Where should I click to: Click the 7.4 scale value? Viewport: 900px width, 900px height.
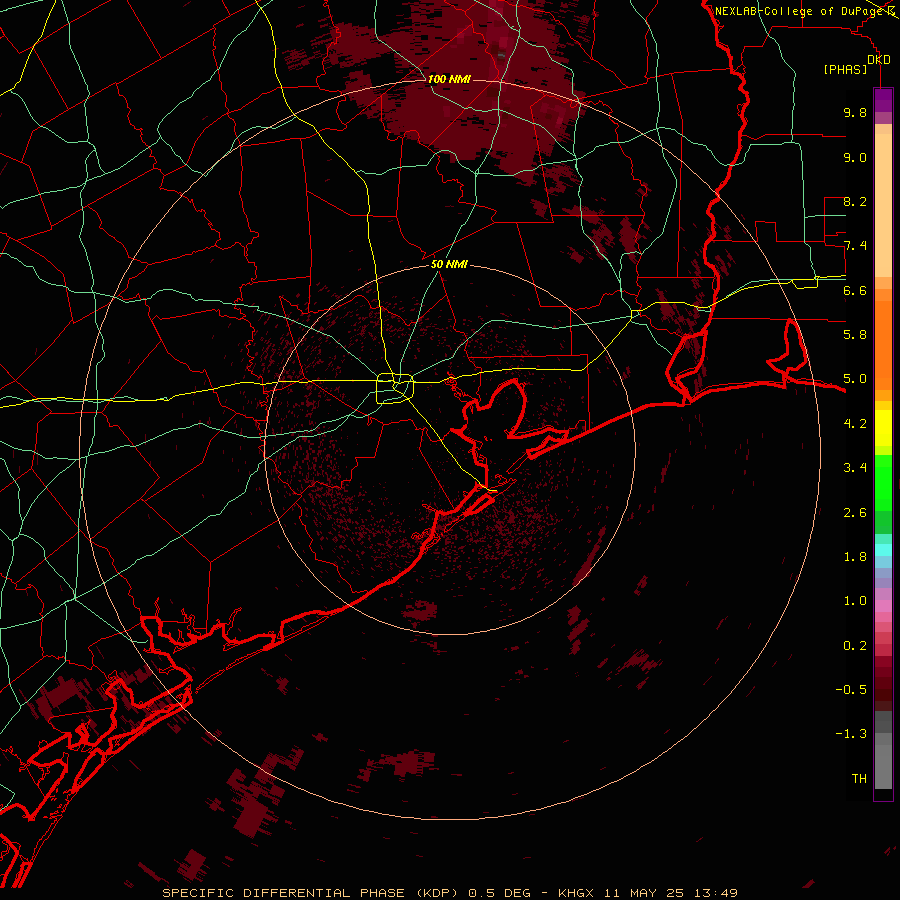855,246
